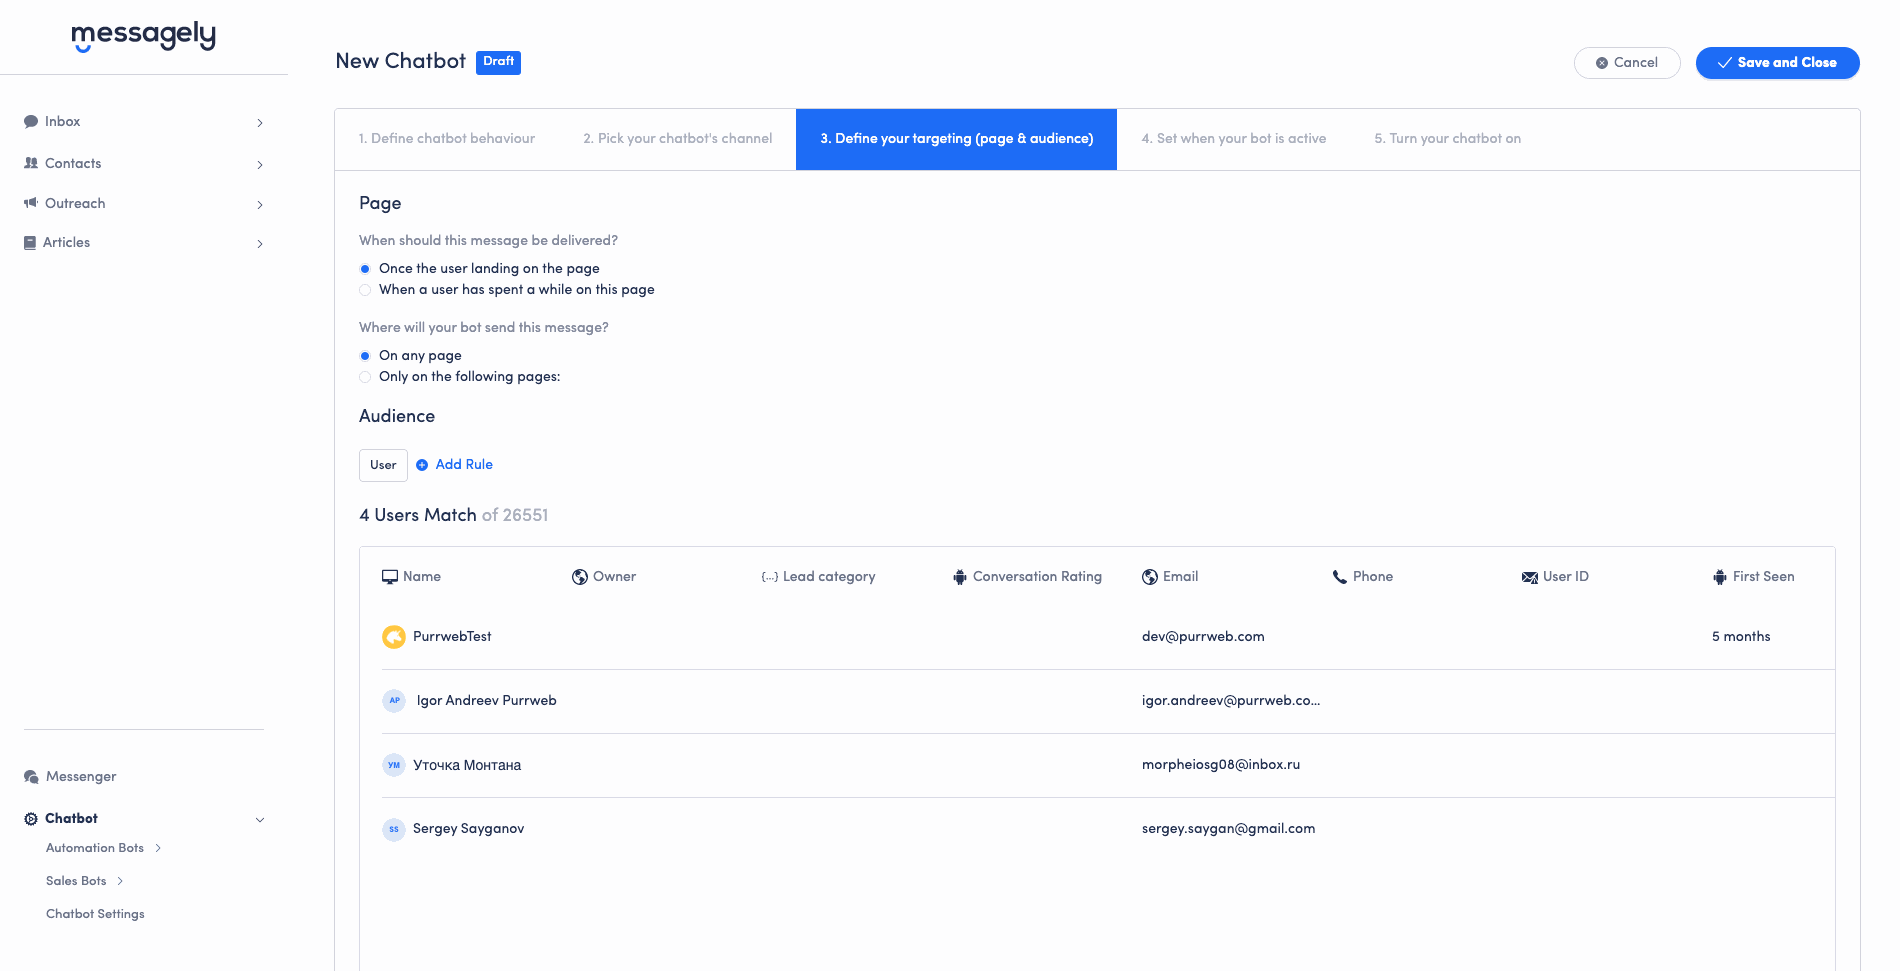This screenshot has width=1900, height=971.
Task: Expand the Outreach menu chevron
Action: point(260,205)
